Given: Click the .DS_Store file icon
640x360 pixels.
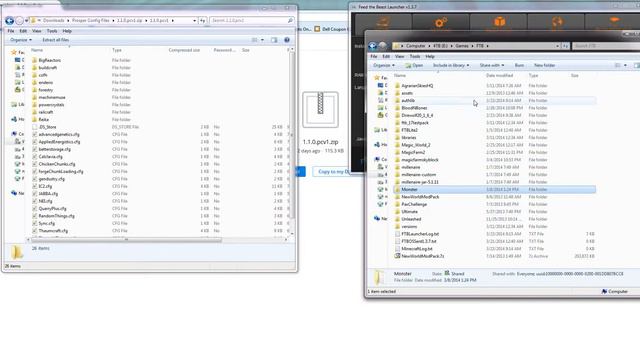Looking at the screenshot, I should pyautogui.click(x=34, y=127).
